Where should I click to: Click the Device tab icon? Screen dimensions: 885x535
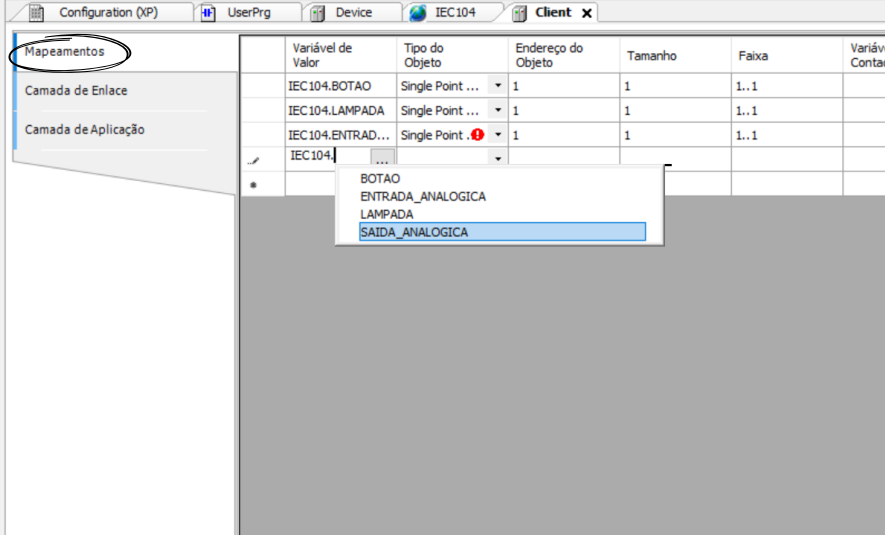click(318, 13)
